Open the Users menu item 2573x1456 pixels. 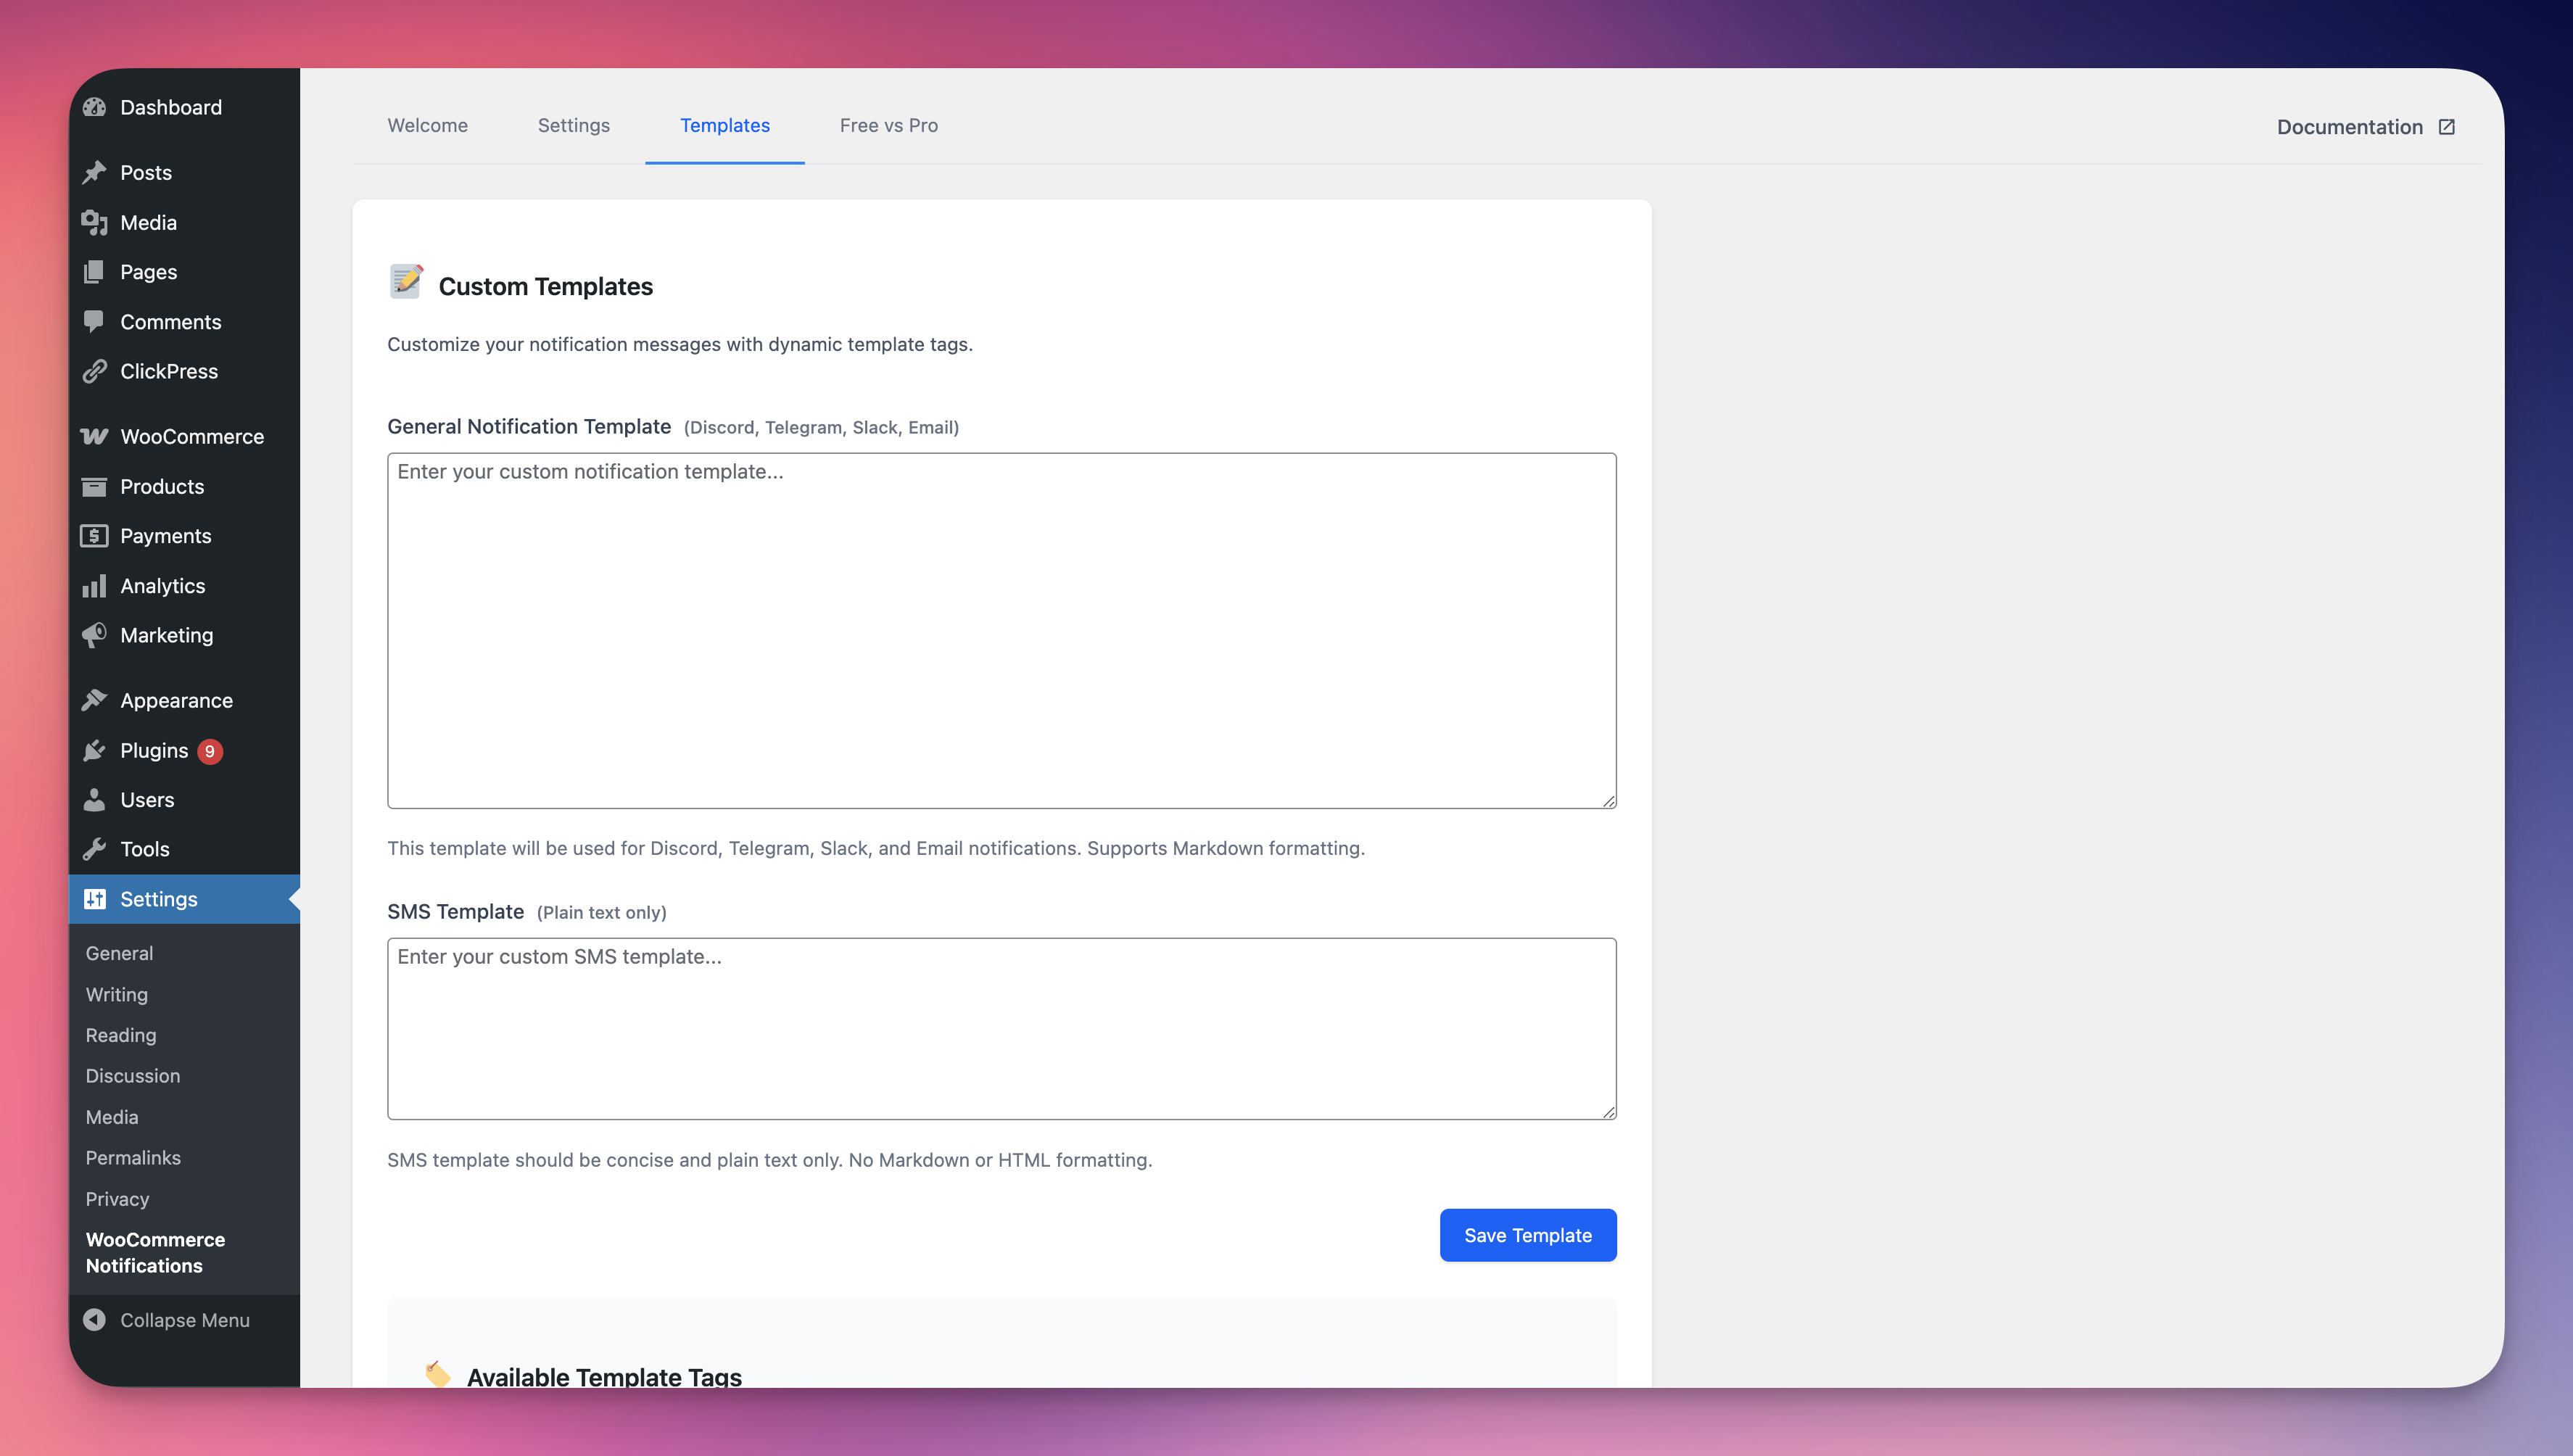pyautogui.click(x=147, y=799)
